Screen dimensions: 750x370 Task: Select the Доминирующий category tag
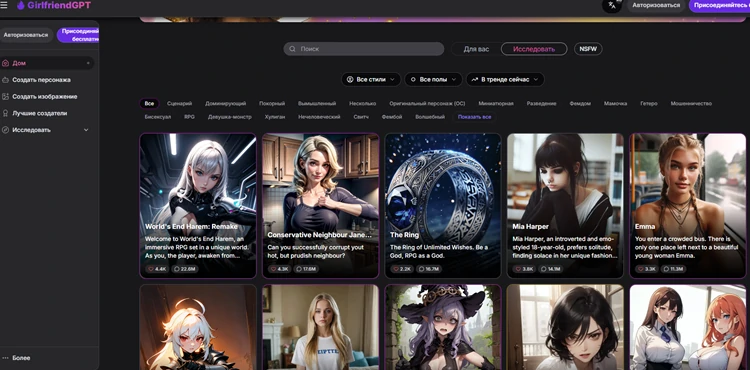[225, 103]
